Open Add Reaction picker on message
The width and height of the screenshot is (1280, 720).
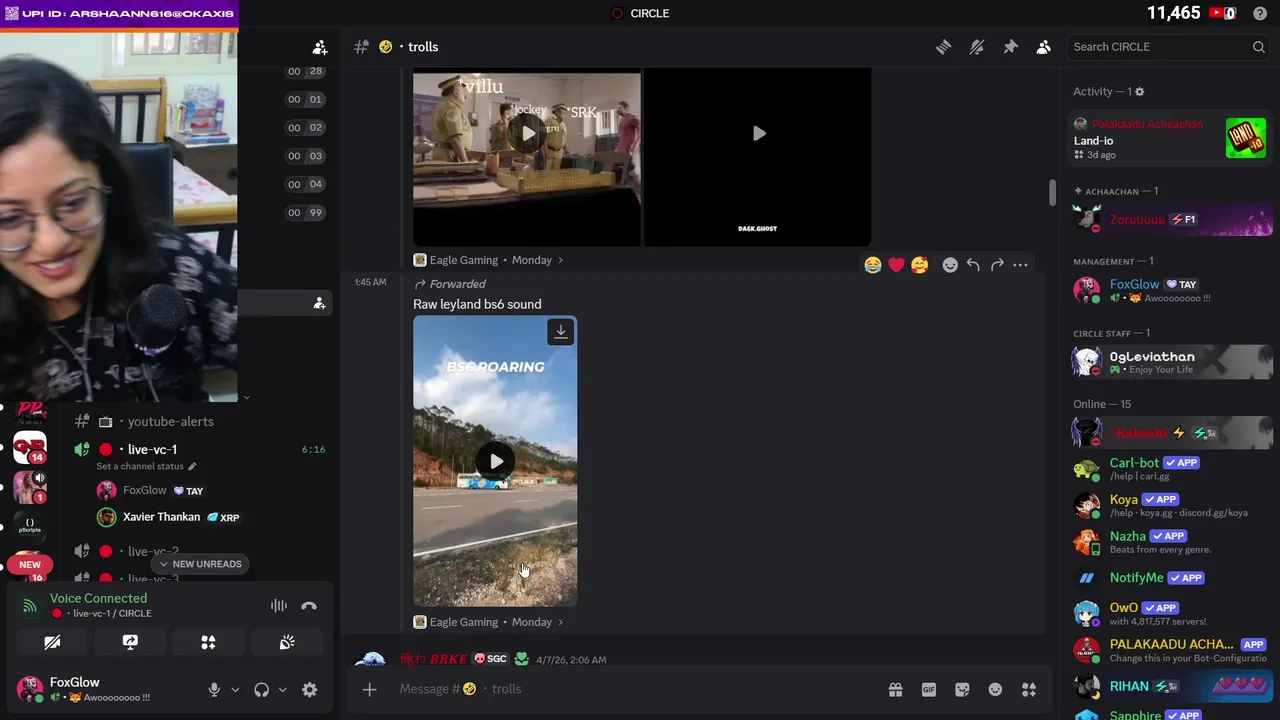click(x=950, y=265)
